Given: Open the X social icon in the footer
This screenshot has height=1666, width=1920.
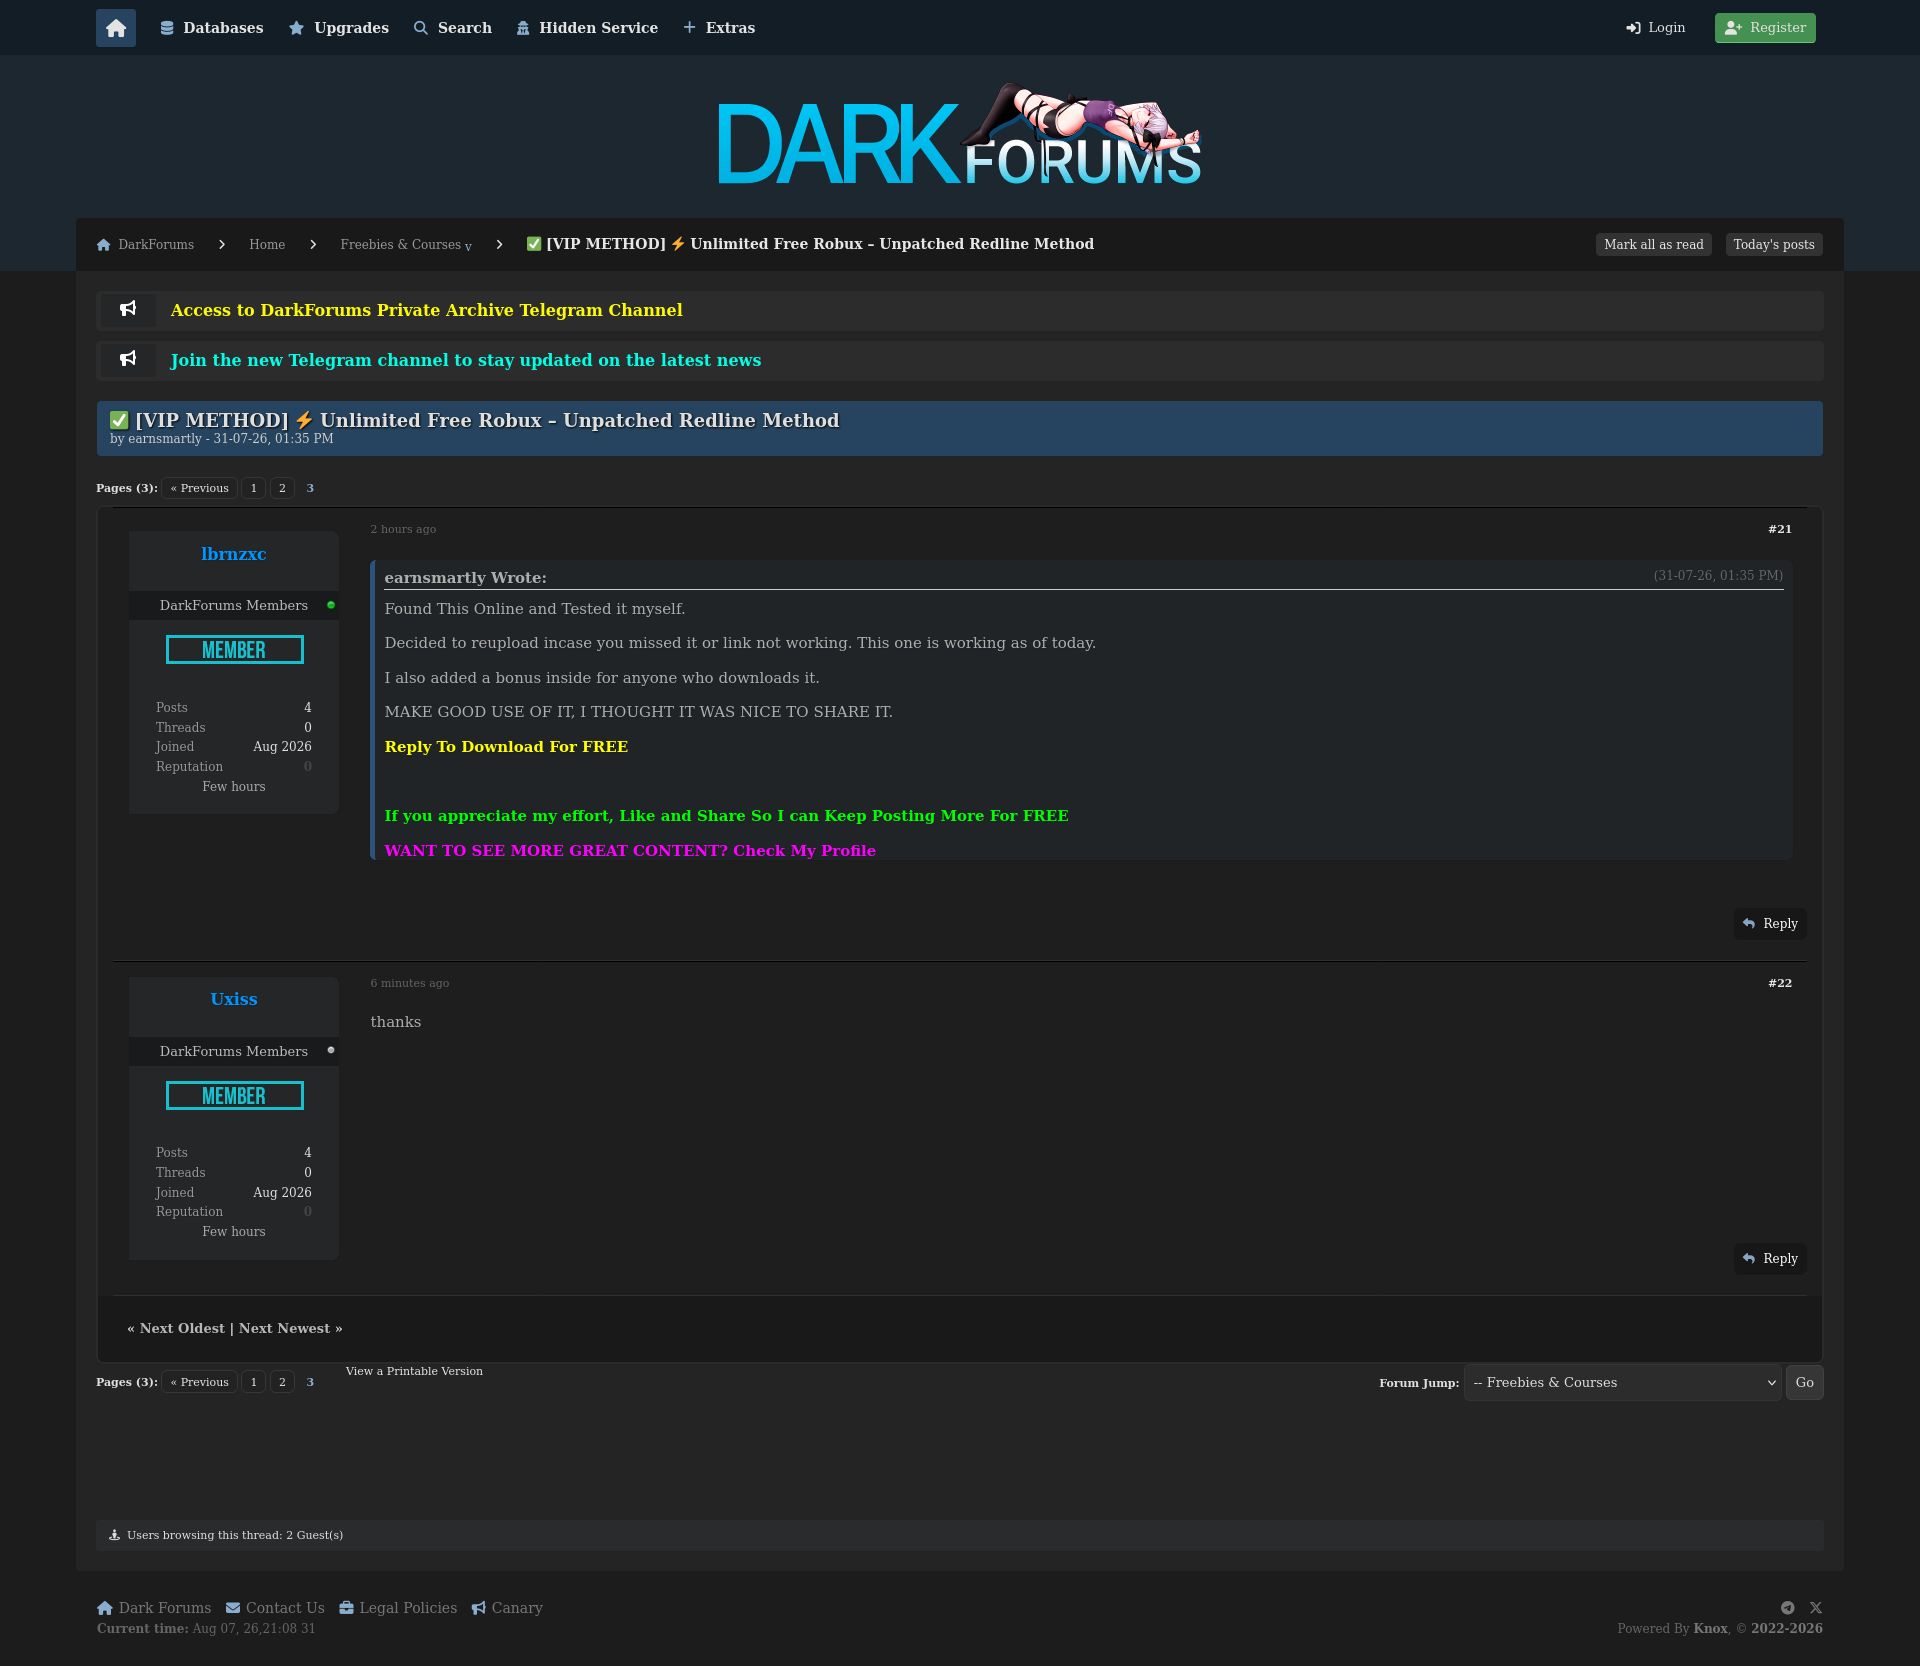Looking at the screenshot, I should coord(1816,1608).
